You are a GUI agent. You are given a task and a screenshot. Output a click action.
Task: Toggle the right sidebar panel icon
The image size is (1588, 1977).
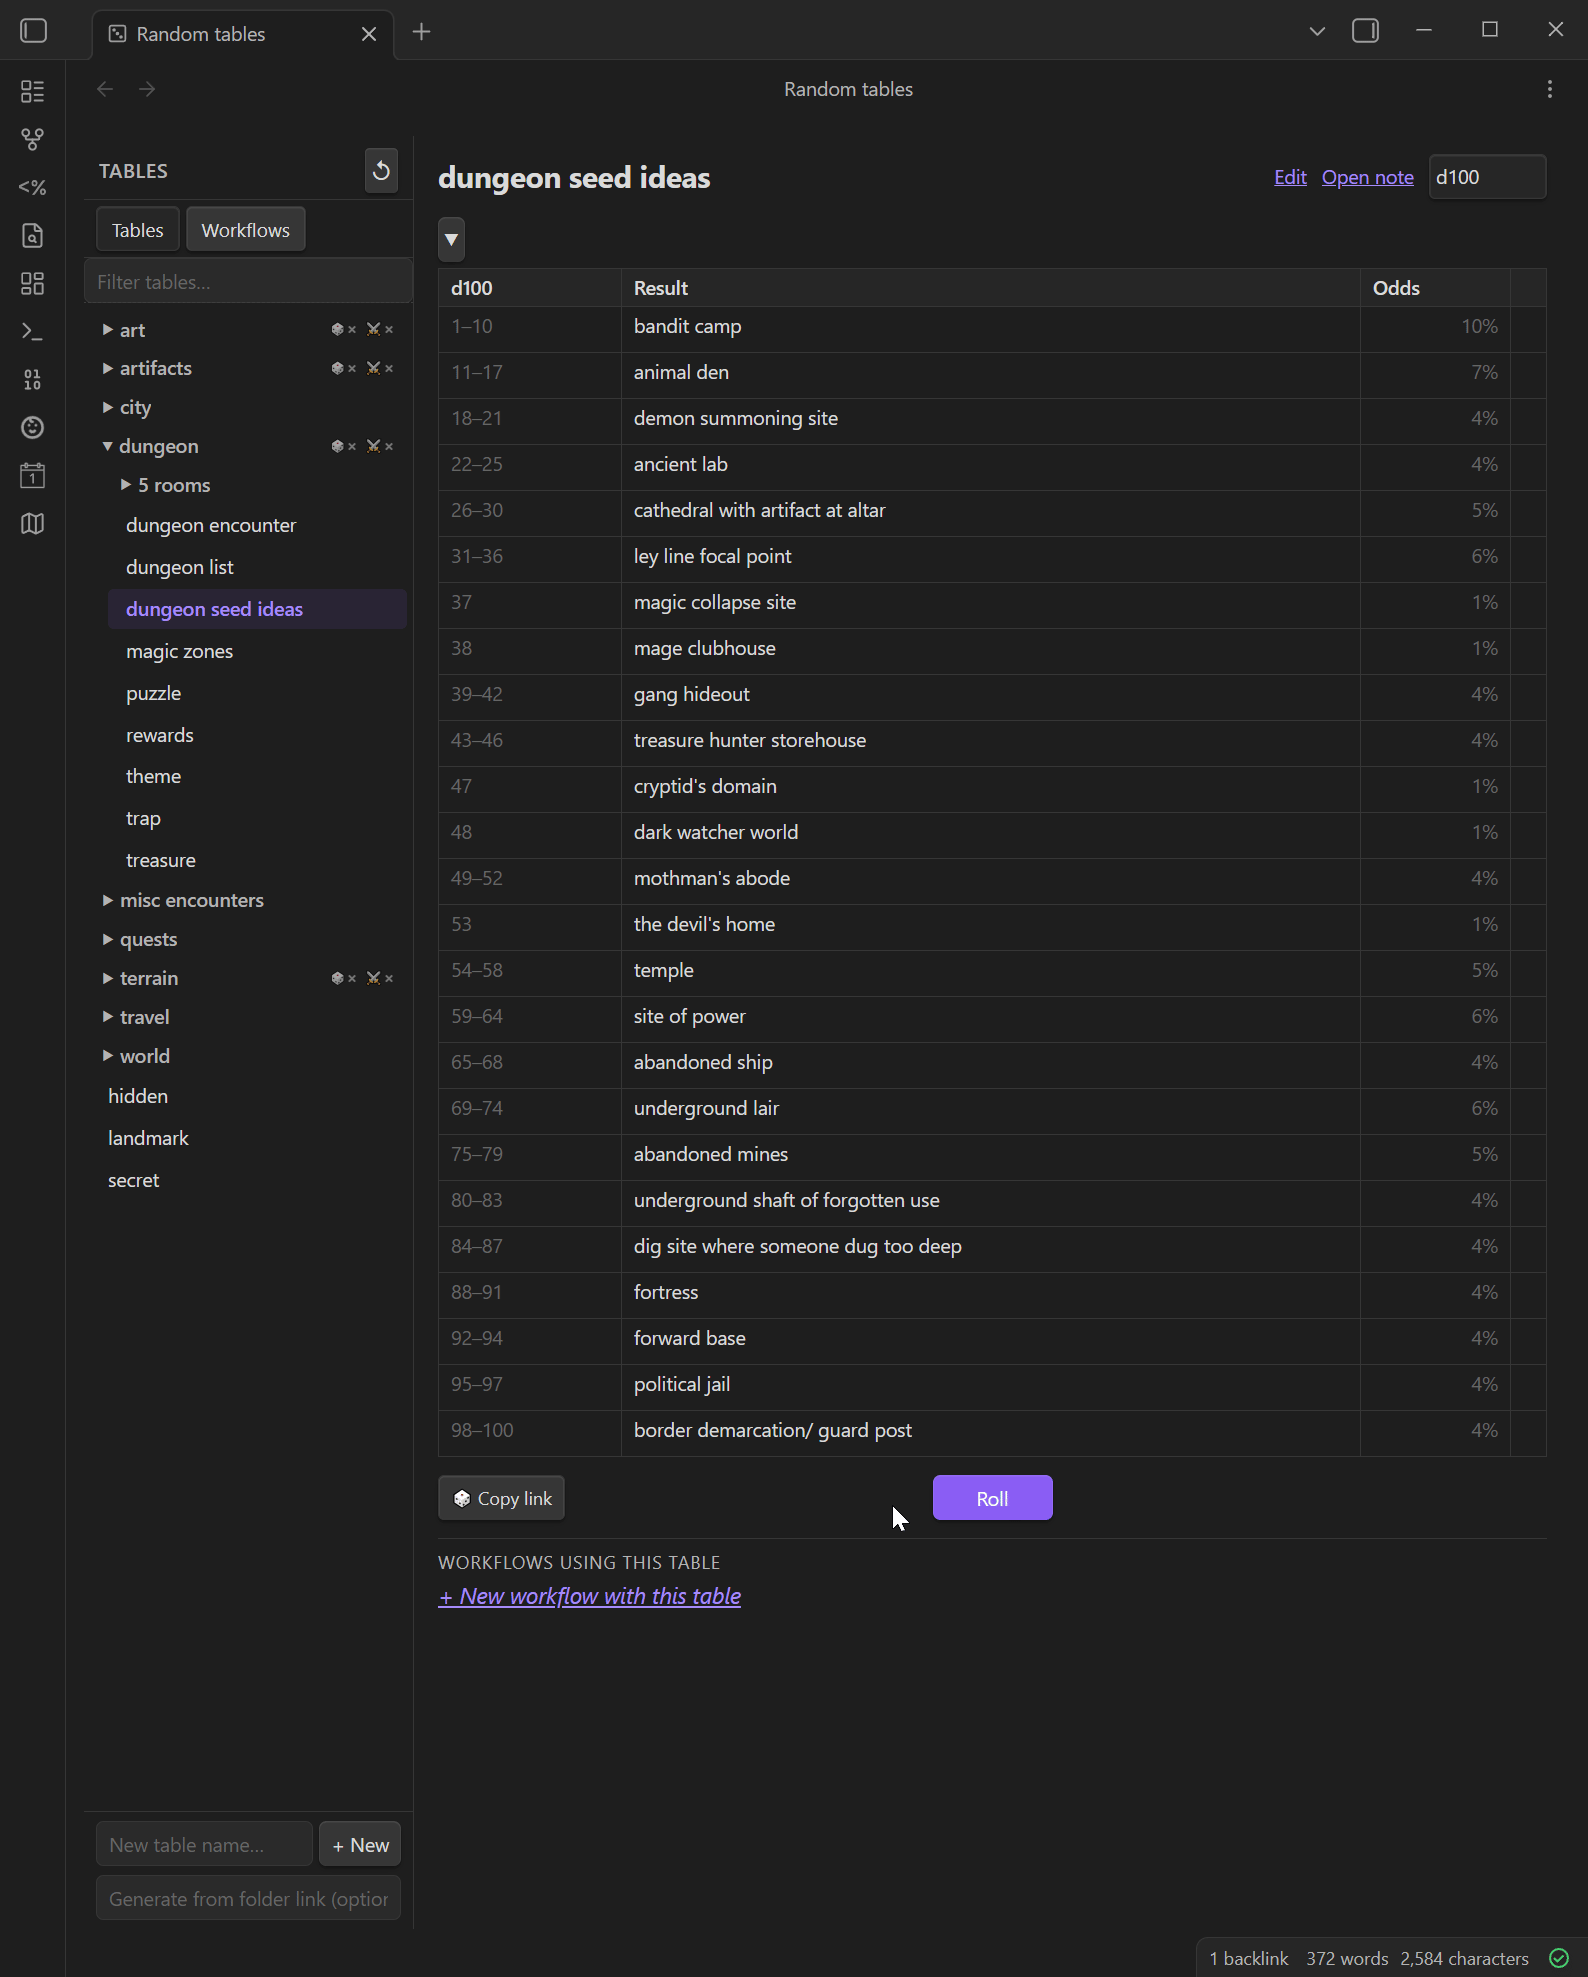1365,31
